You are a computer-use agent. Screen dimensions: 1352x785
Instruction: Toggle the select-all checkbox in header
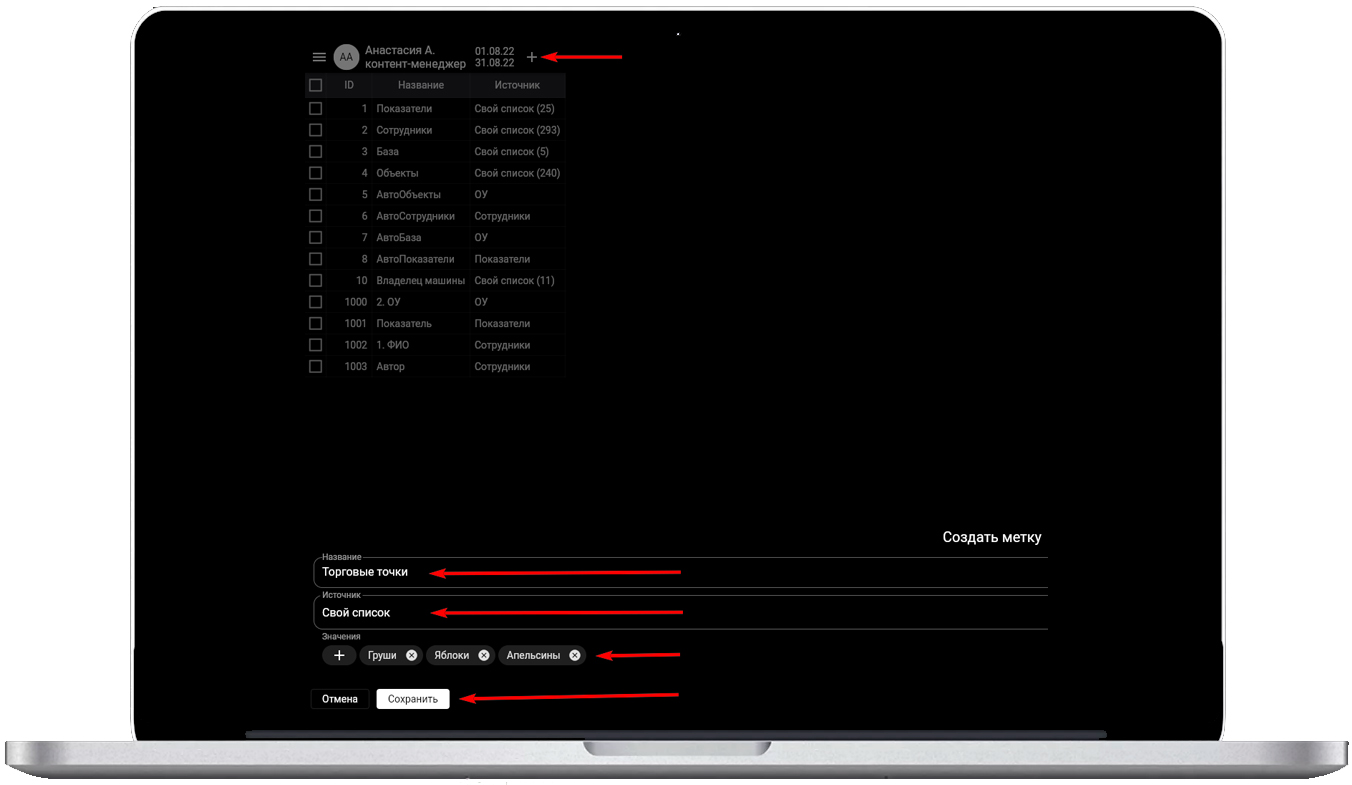click(316, 85)
